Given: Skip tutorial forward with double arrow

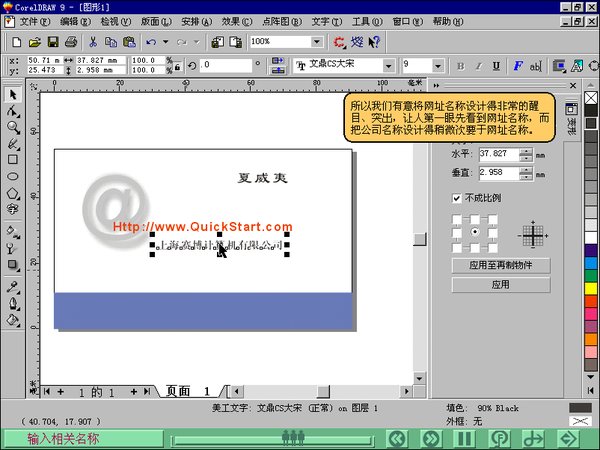Looking at the screenshot, I should [x=431, y=439].
